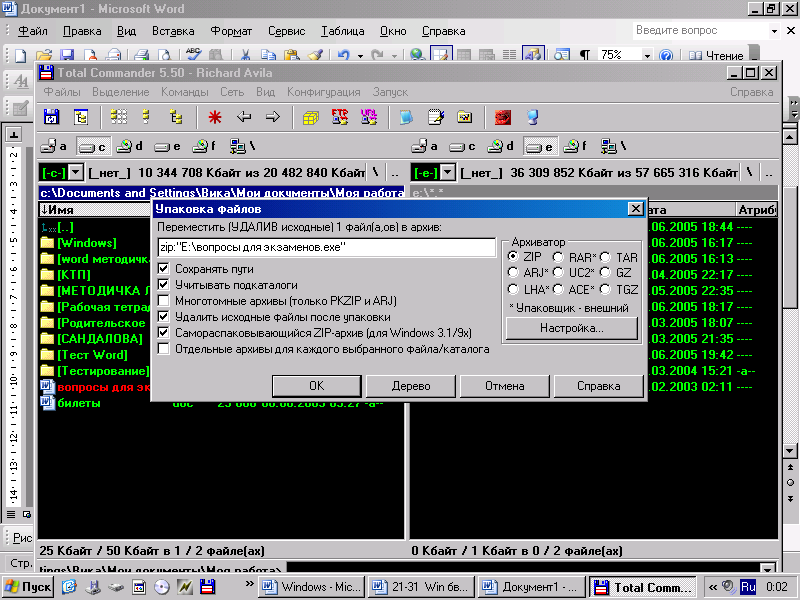Screen dimensions: 800x600
Task: Expand Word's Undo history dropdown arrow
Action: click(x=360, y=55)
